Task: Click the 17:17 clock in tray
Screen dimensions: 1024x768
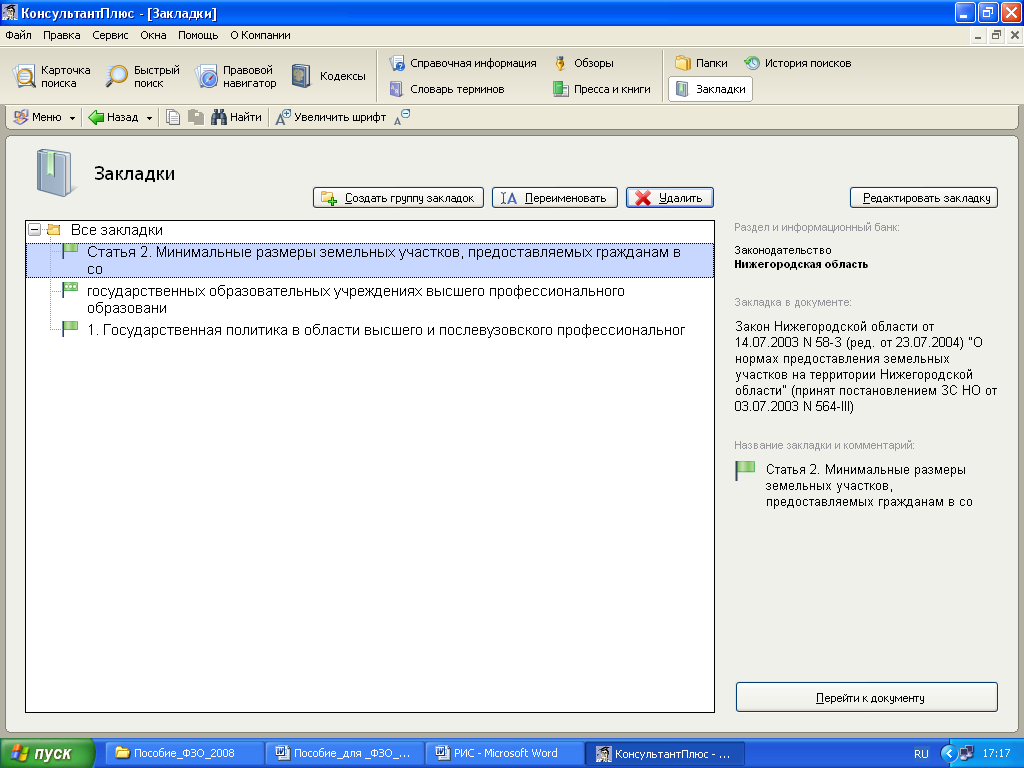Action: tap(997, 754)
